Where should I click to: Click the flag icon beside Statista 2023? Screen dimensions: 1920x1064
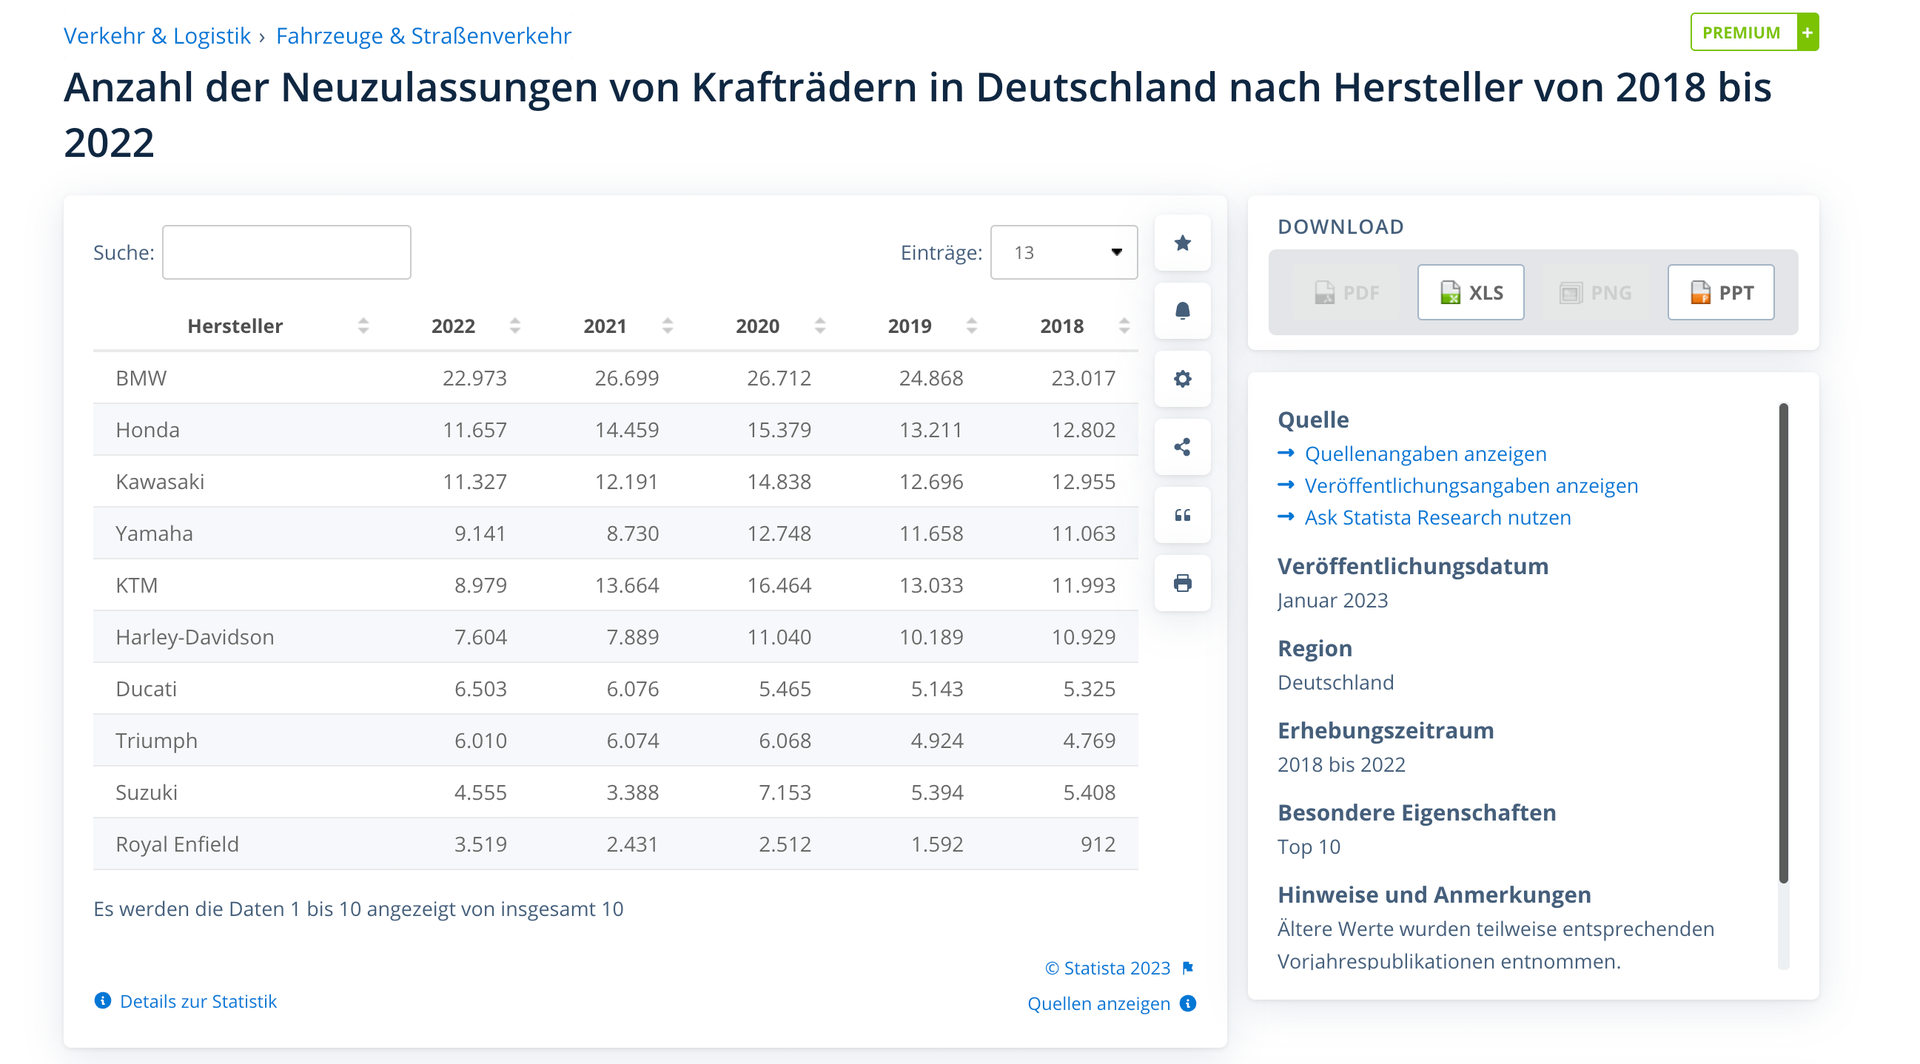(x=1188, y=968)
